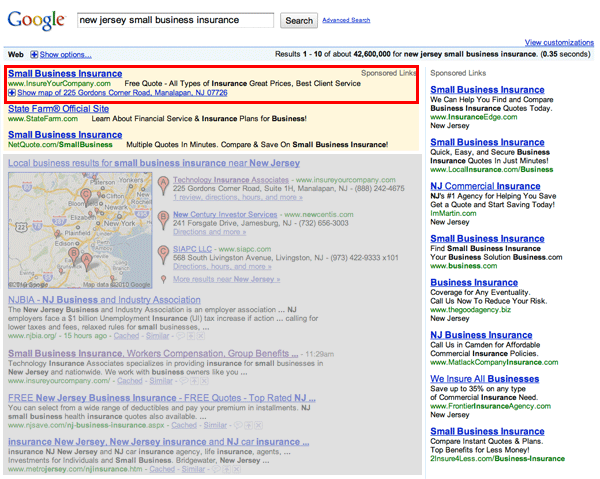Click the search query input field
Image resolution: width=600 pixels, height=479 pixels.
coord(176,20)
